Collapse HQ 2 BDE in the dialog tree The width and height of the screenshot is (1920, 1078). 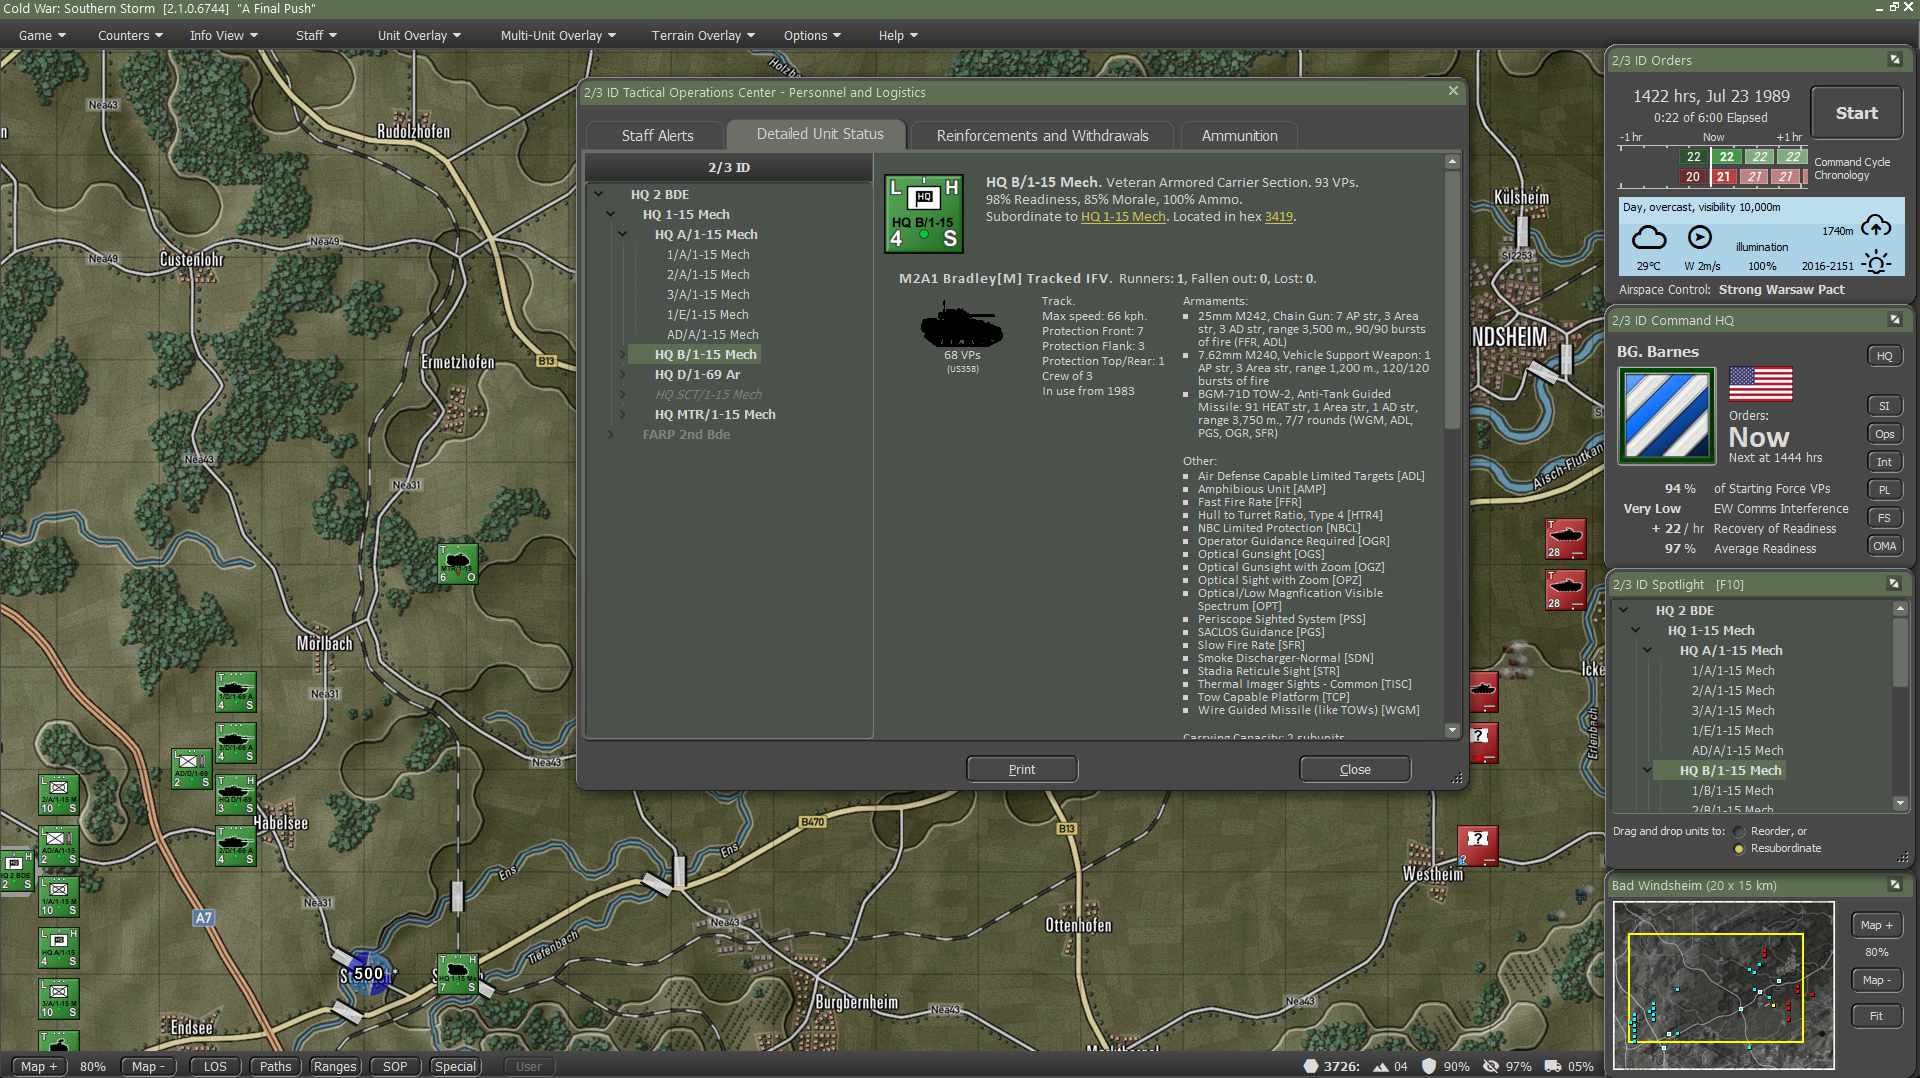pyautogui.click(x=599, y=194)
